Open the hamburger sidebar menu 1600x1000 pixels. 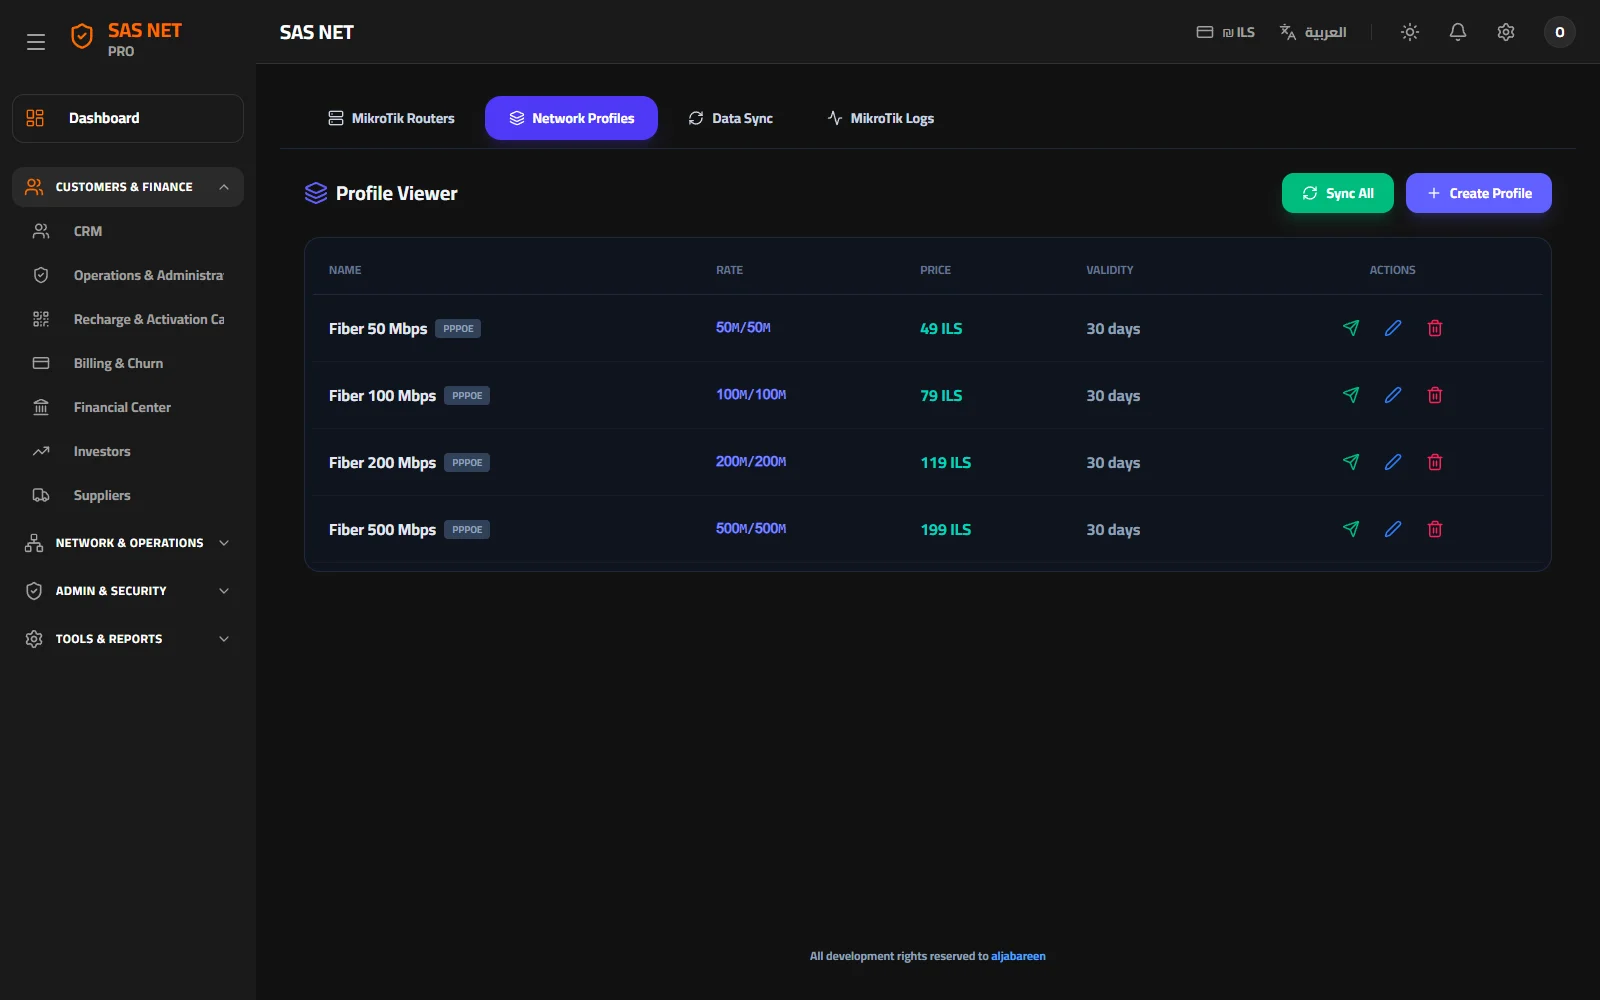(x=36, y=42)
